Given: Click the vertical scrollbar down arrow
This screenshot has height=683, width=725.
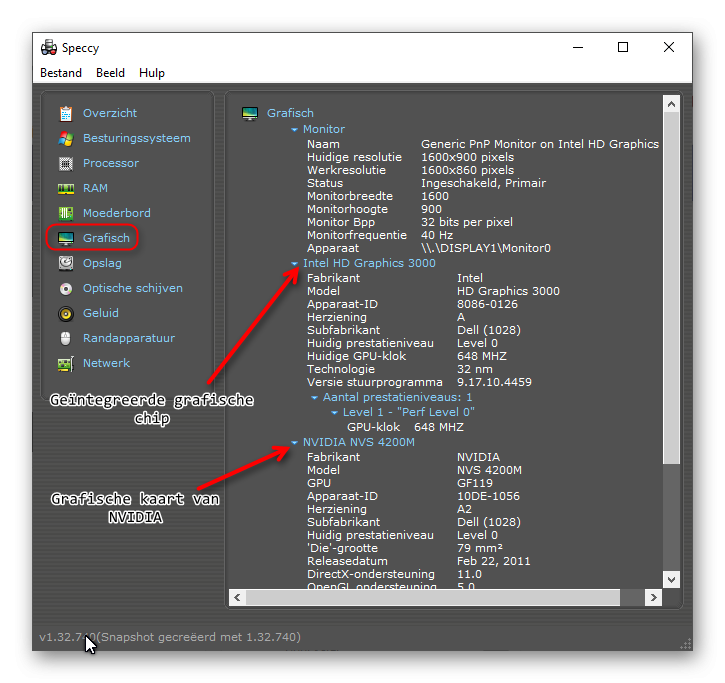Looking at the screenshot, I should pyautogui.click(x=671, y=579).
